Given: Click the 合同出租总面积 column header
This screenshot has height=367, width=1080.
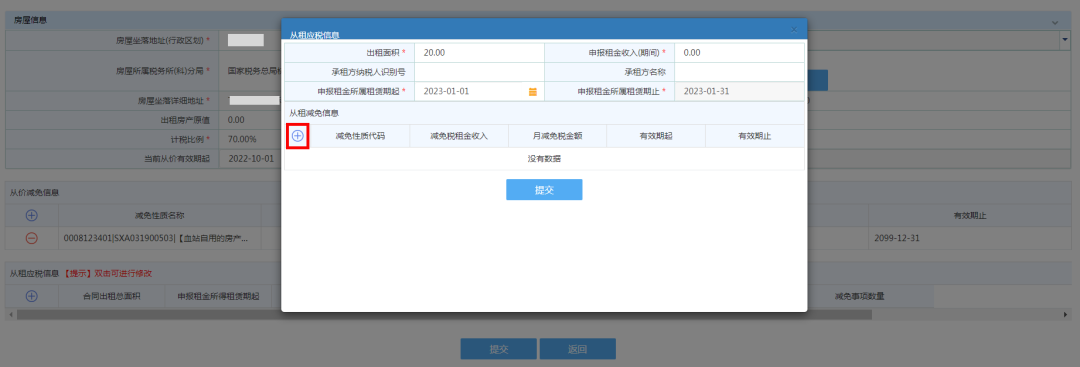Looking at the screenshot, I should click(112, 296).
